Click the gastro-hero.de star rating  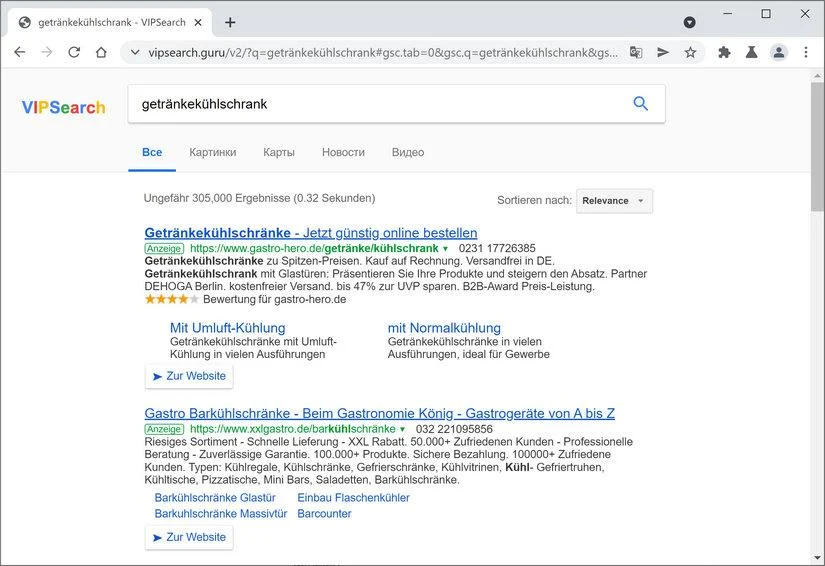pyautogui.click(x=172, y=299)
